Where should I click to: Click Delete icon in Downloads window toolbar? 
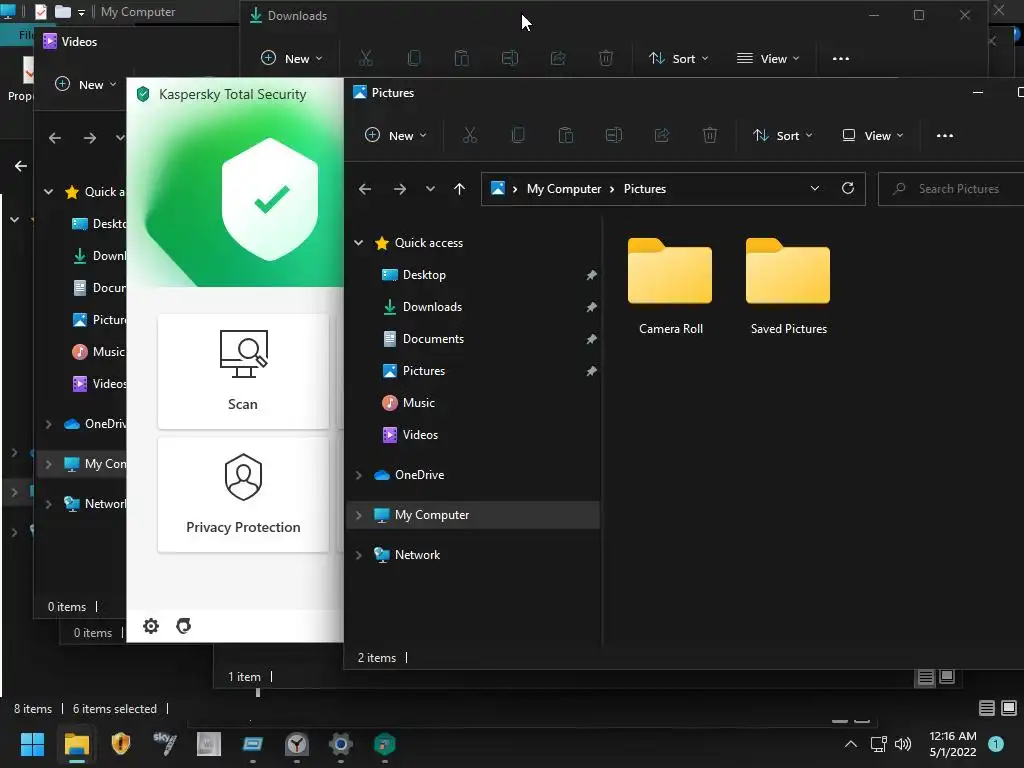tap(606, 58)
